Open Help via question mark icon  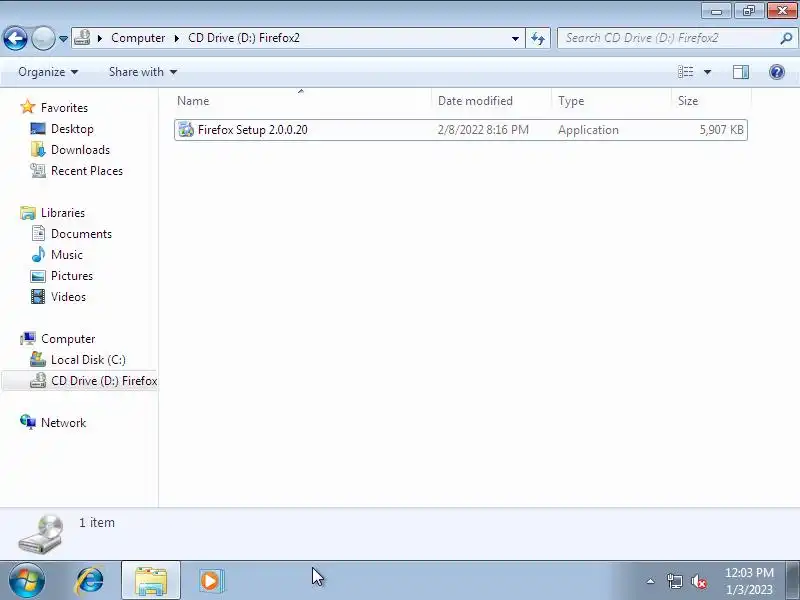pyautogui.click(x=777, y=72)
